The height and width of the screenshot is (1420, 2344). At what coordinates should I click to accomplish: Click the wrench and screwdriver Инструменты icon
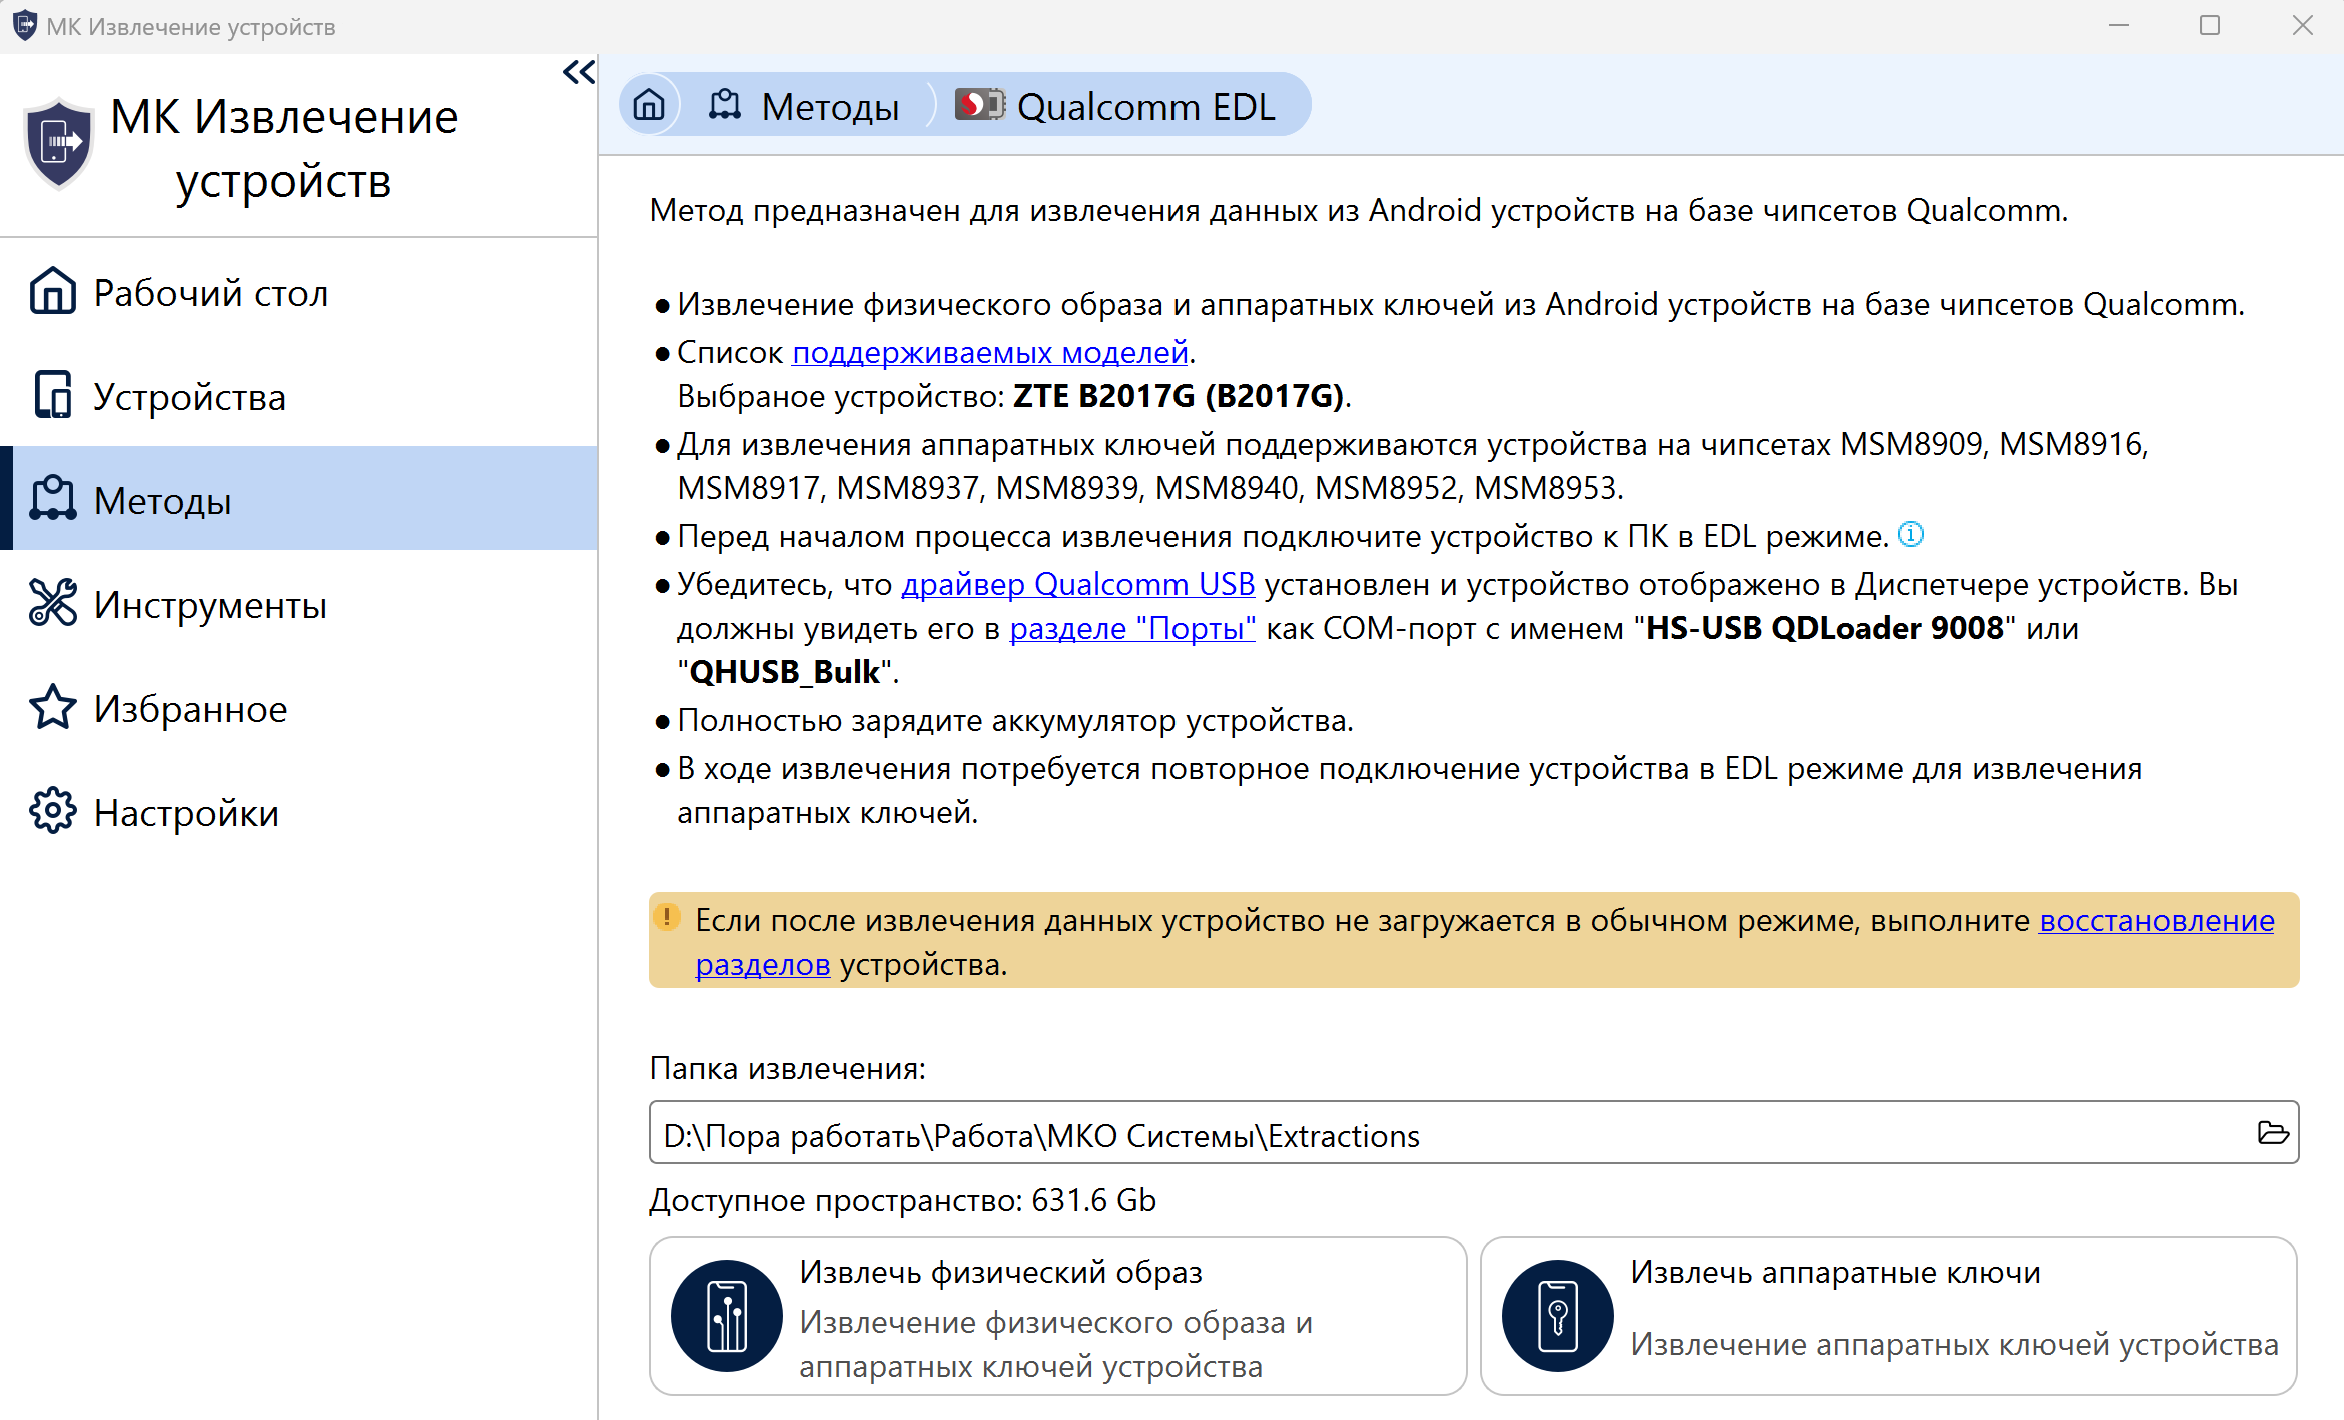point(53,603)
